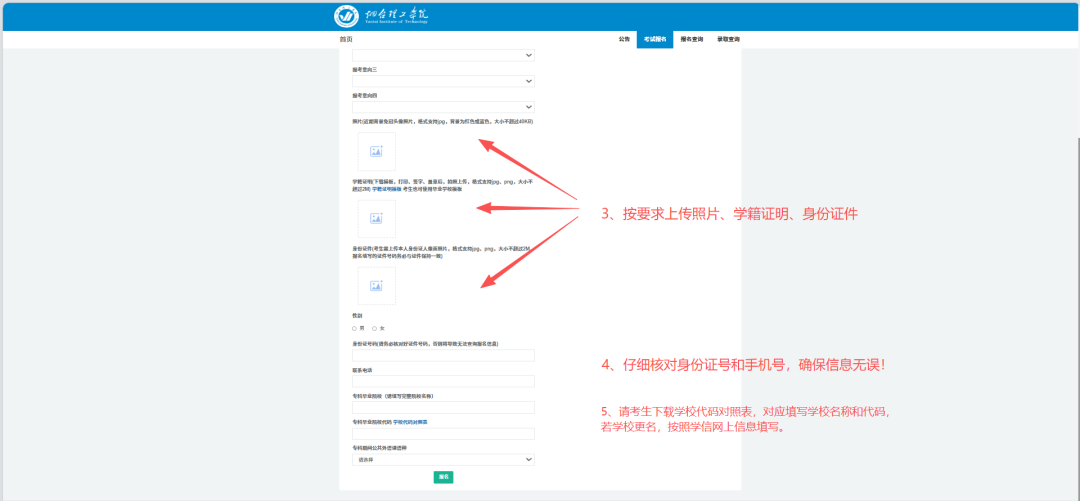Open the 学校代码对照表 link
This screenshot has width=1080, height=501.
411,422
